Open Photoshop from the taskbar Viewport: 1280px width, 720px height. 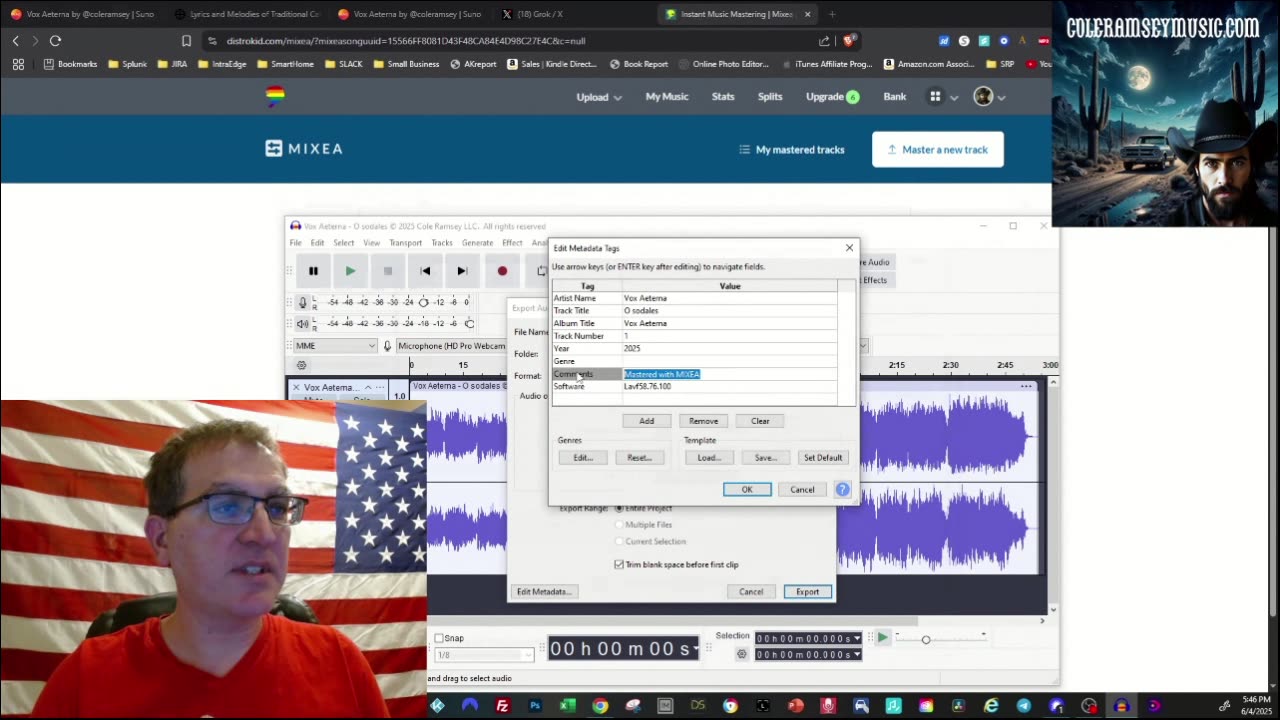[x=535, y=706]
